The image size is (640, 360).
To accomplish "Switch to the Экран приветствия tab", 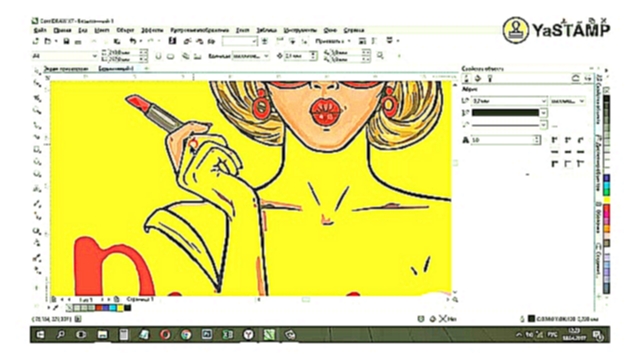I will [66, 69].
